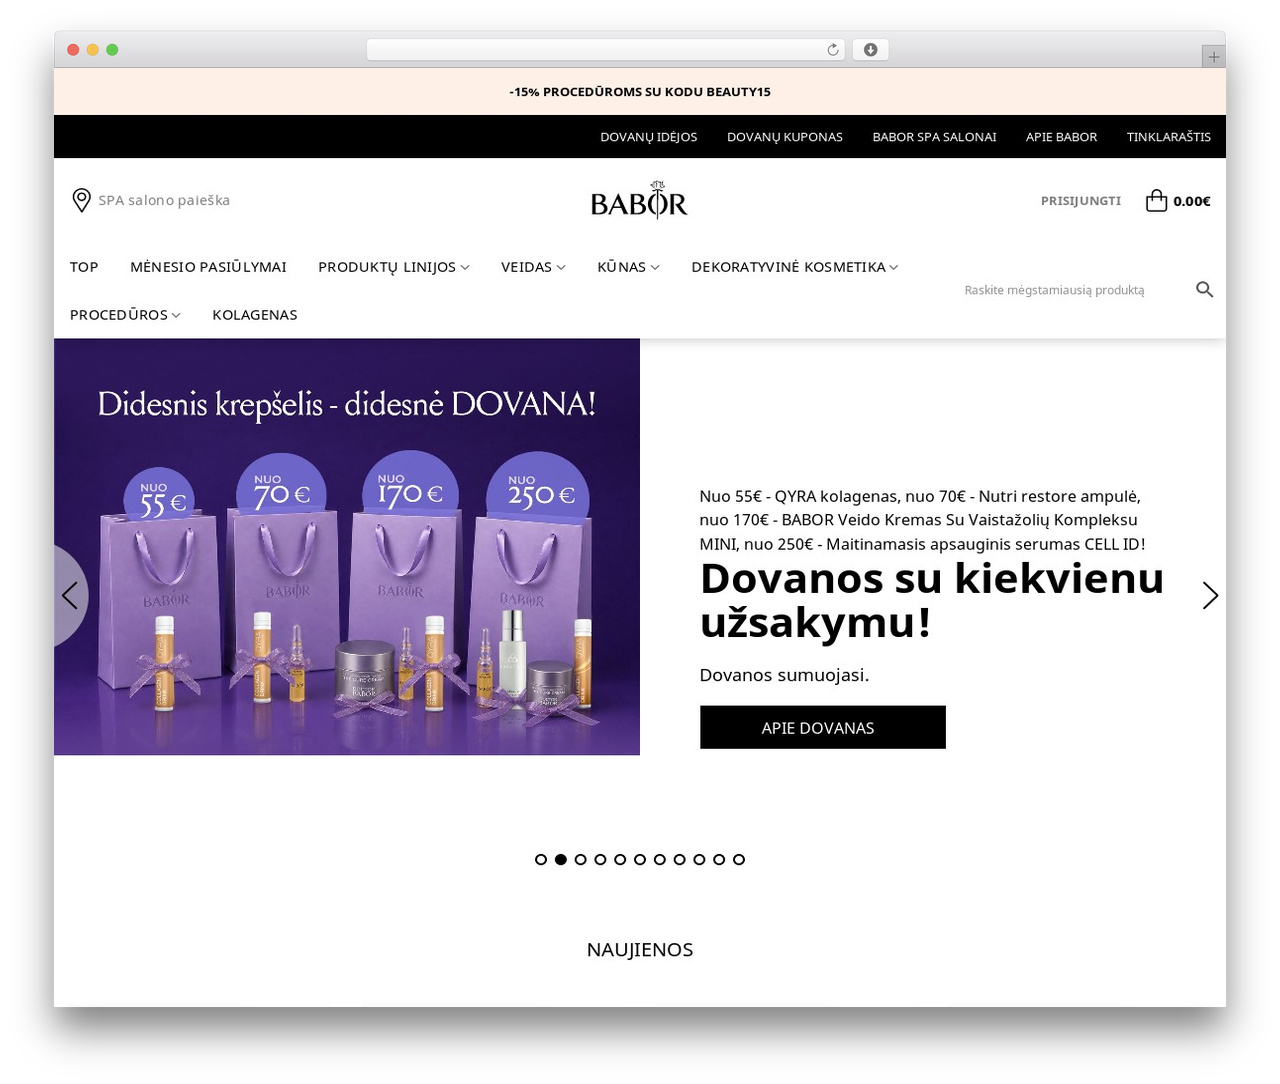Select the fifth carousel dot
This screenshot has width=1280, height=1084.
[x=620, y=859]
